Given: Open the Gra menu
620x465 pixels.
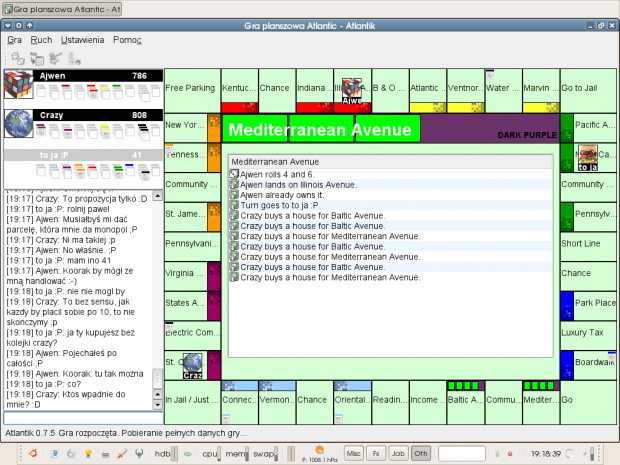Looking at the screenshot, I should click(x=14, y=40).
